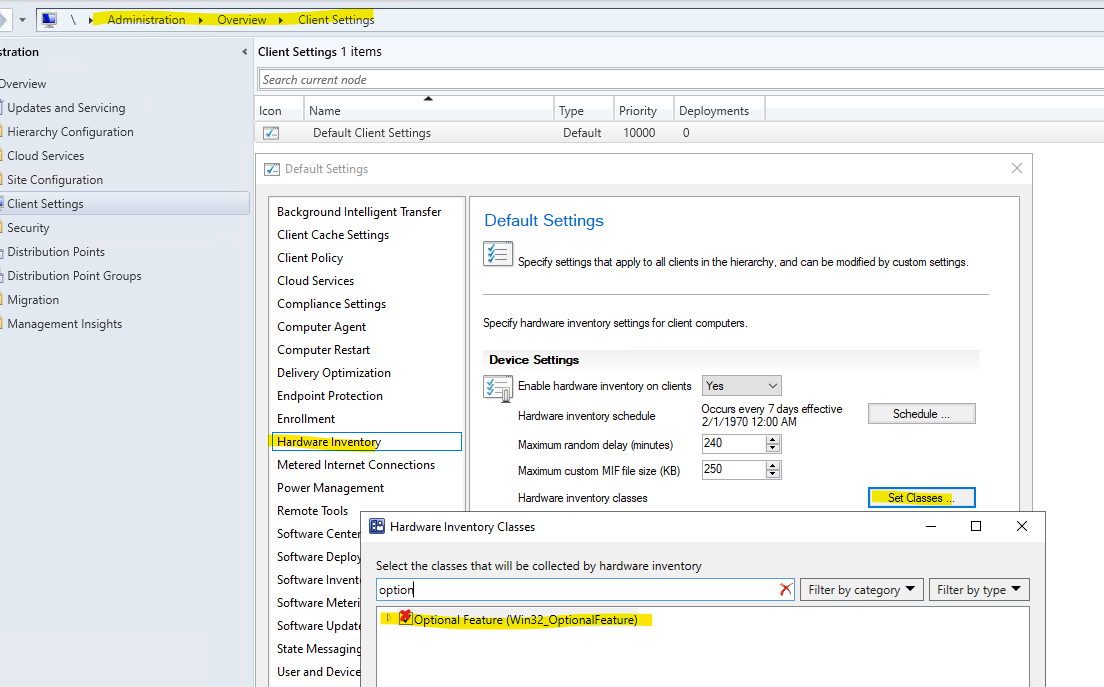The height and width of the screenshot is (687, 1104).
Task: Close the Default Settings dialog
Action: pos(1017,168)
